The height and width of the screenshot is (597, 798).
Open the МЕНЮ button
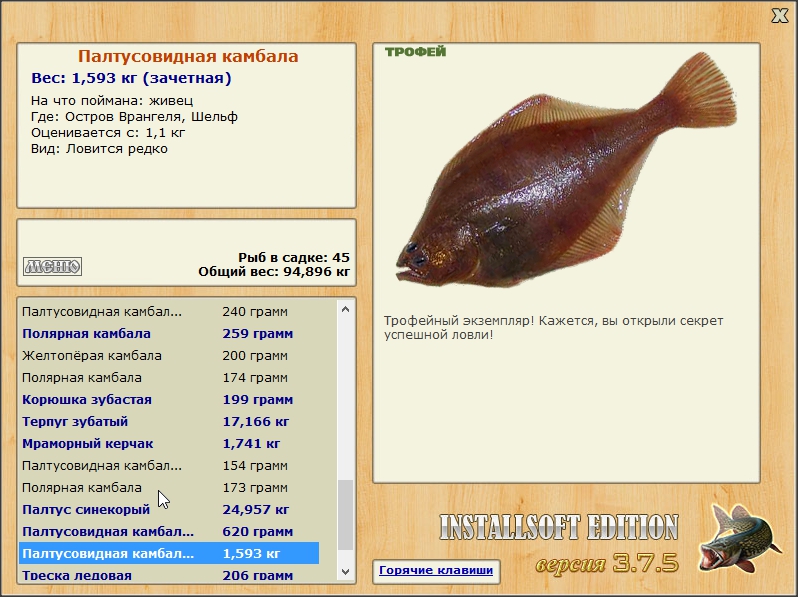52,266
